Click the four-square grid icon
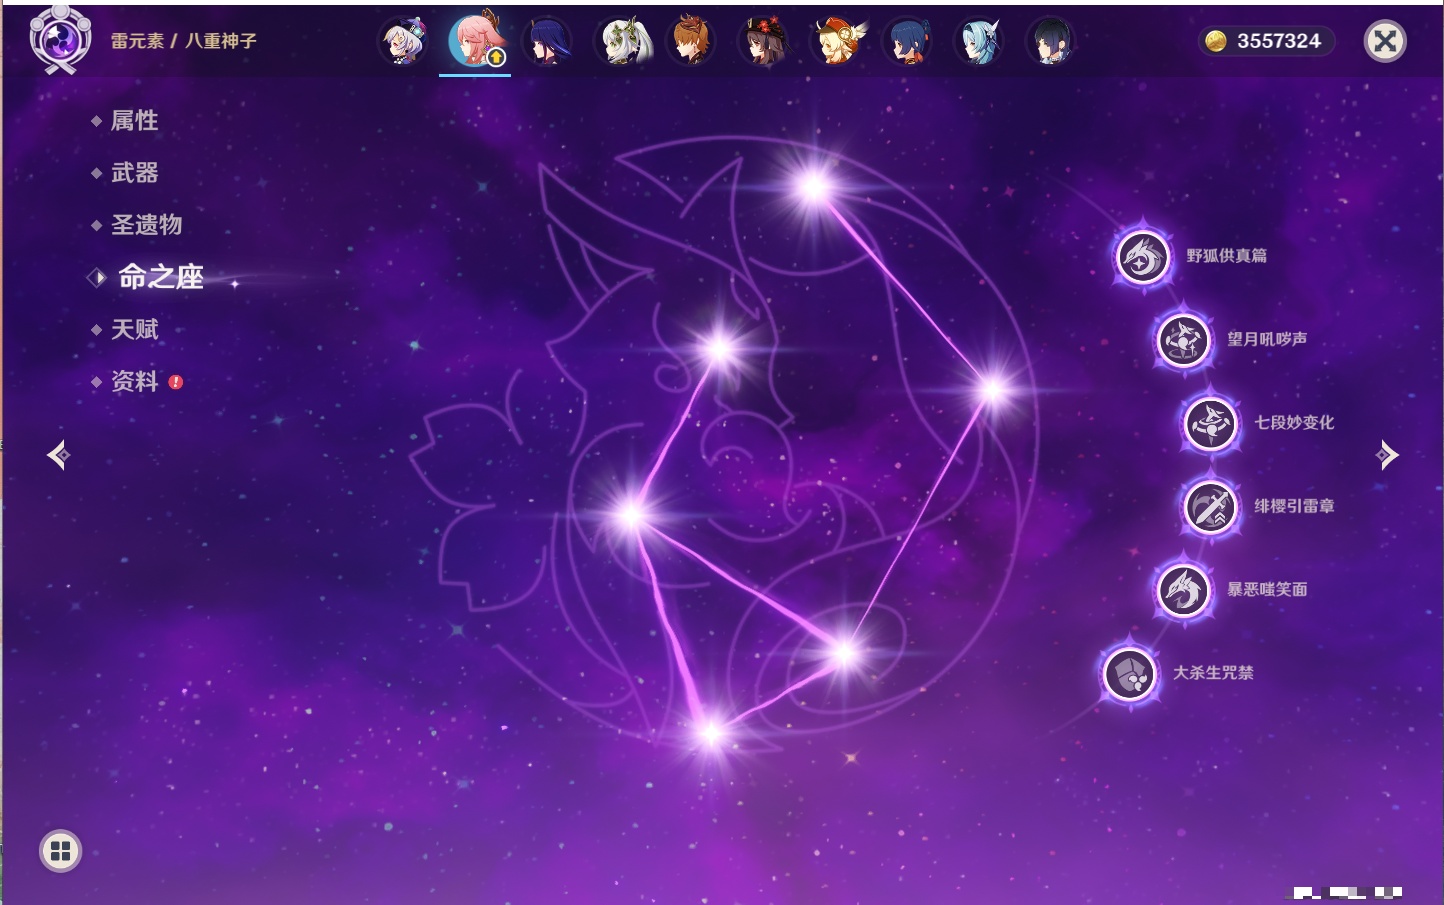This screenshot has height=905, width=1444. 60,851
